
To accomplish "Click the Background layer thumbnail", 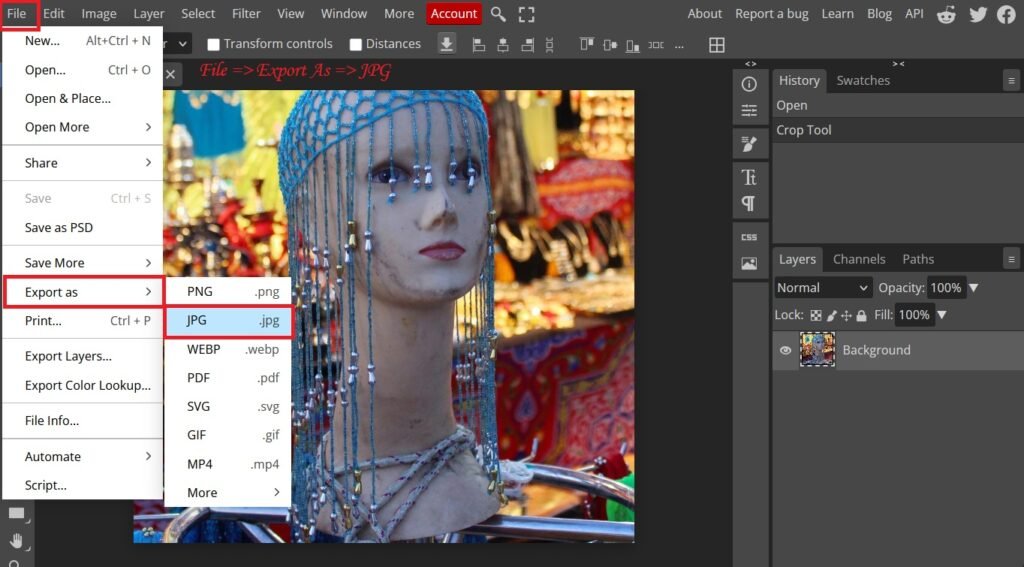I will click(817, 350).
